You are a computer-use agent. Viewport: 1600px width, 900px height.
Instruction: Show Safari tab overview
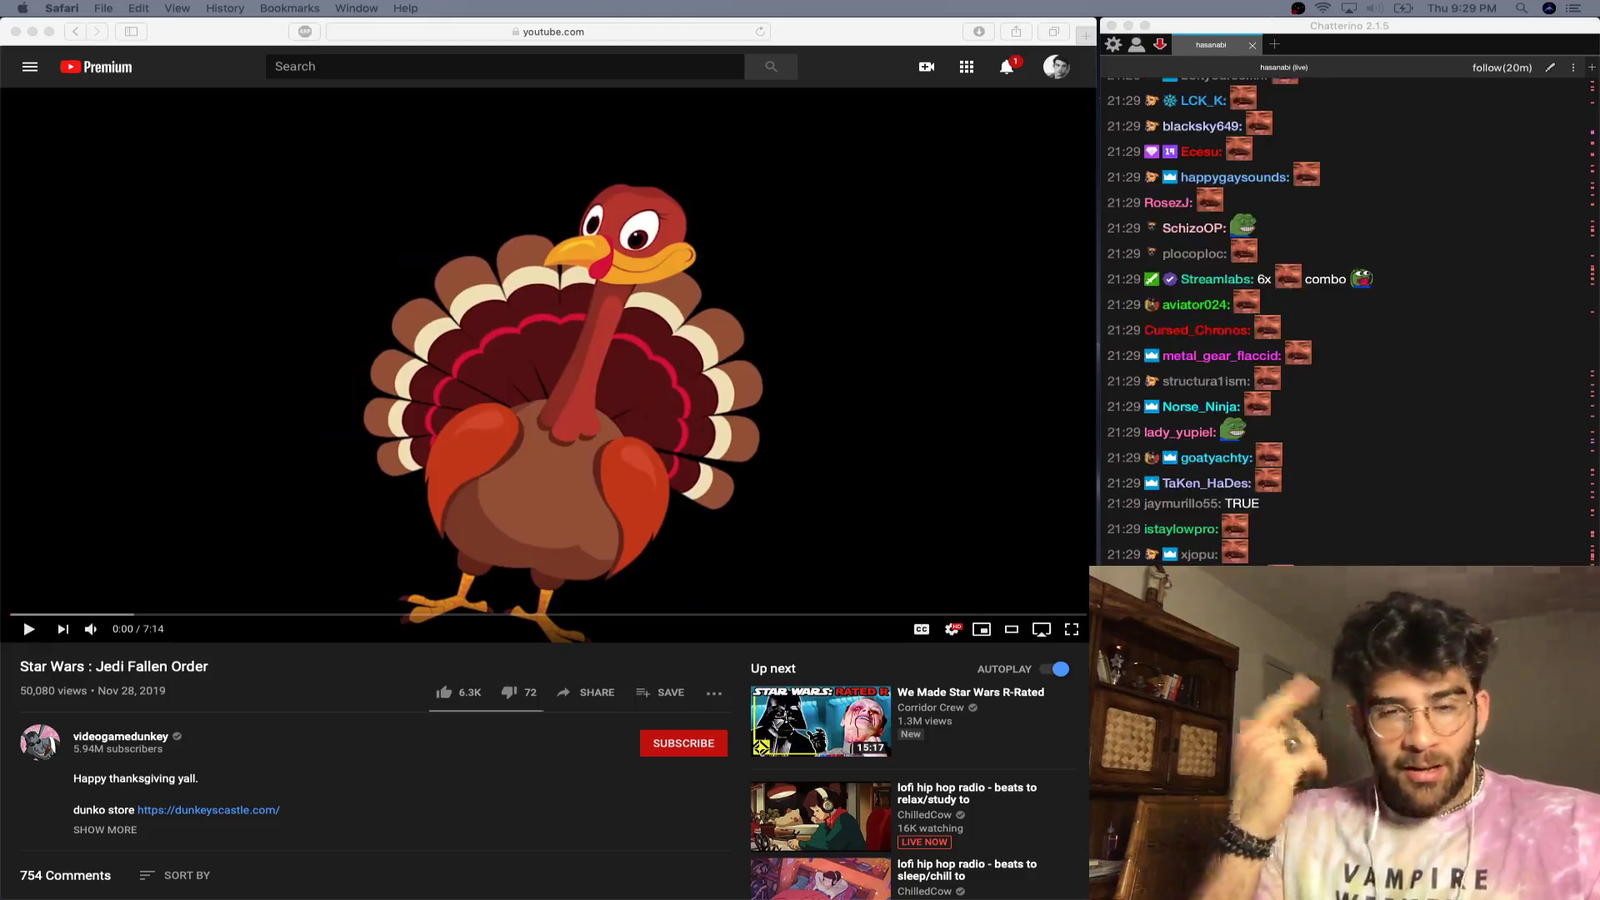(1054, 32)
